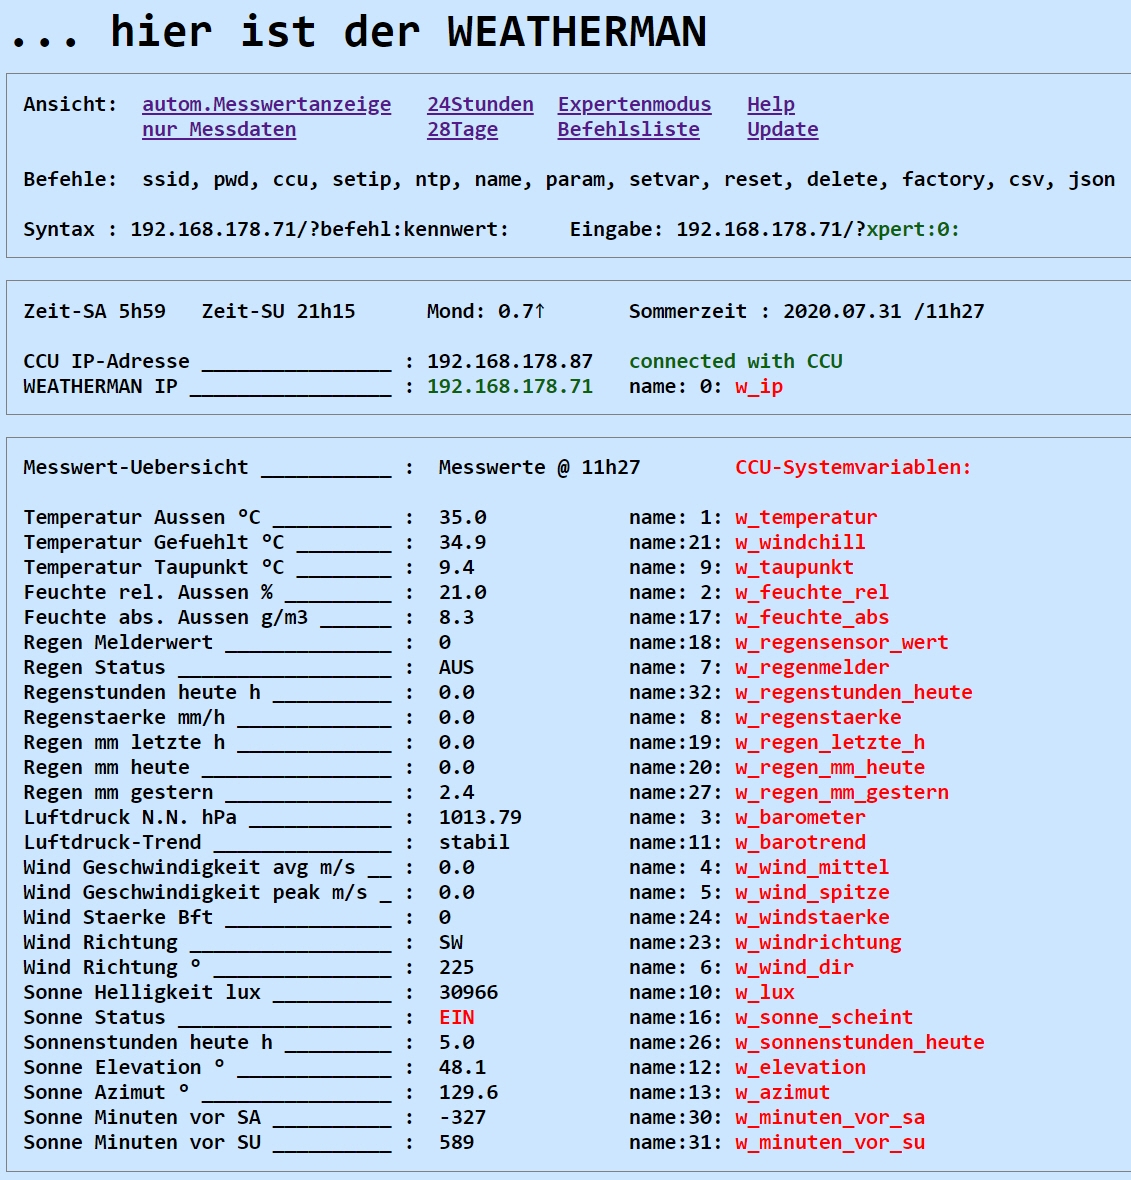Click the w_temperatur variable name
Image resolution: width=1131 pixels, height=1180 pixels.
(x=806, y=518)
